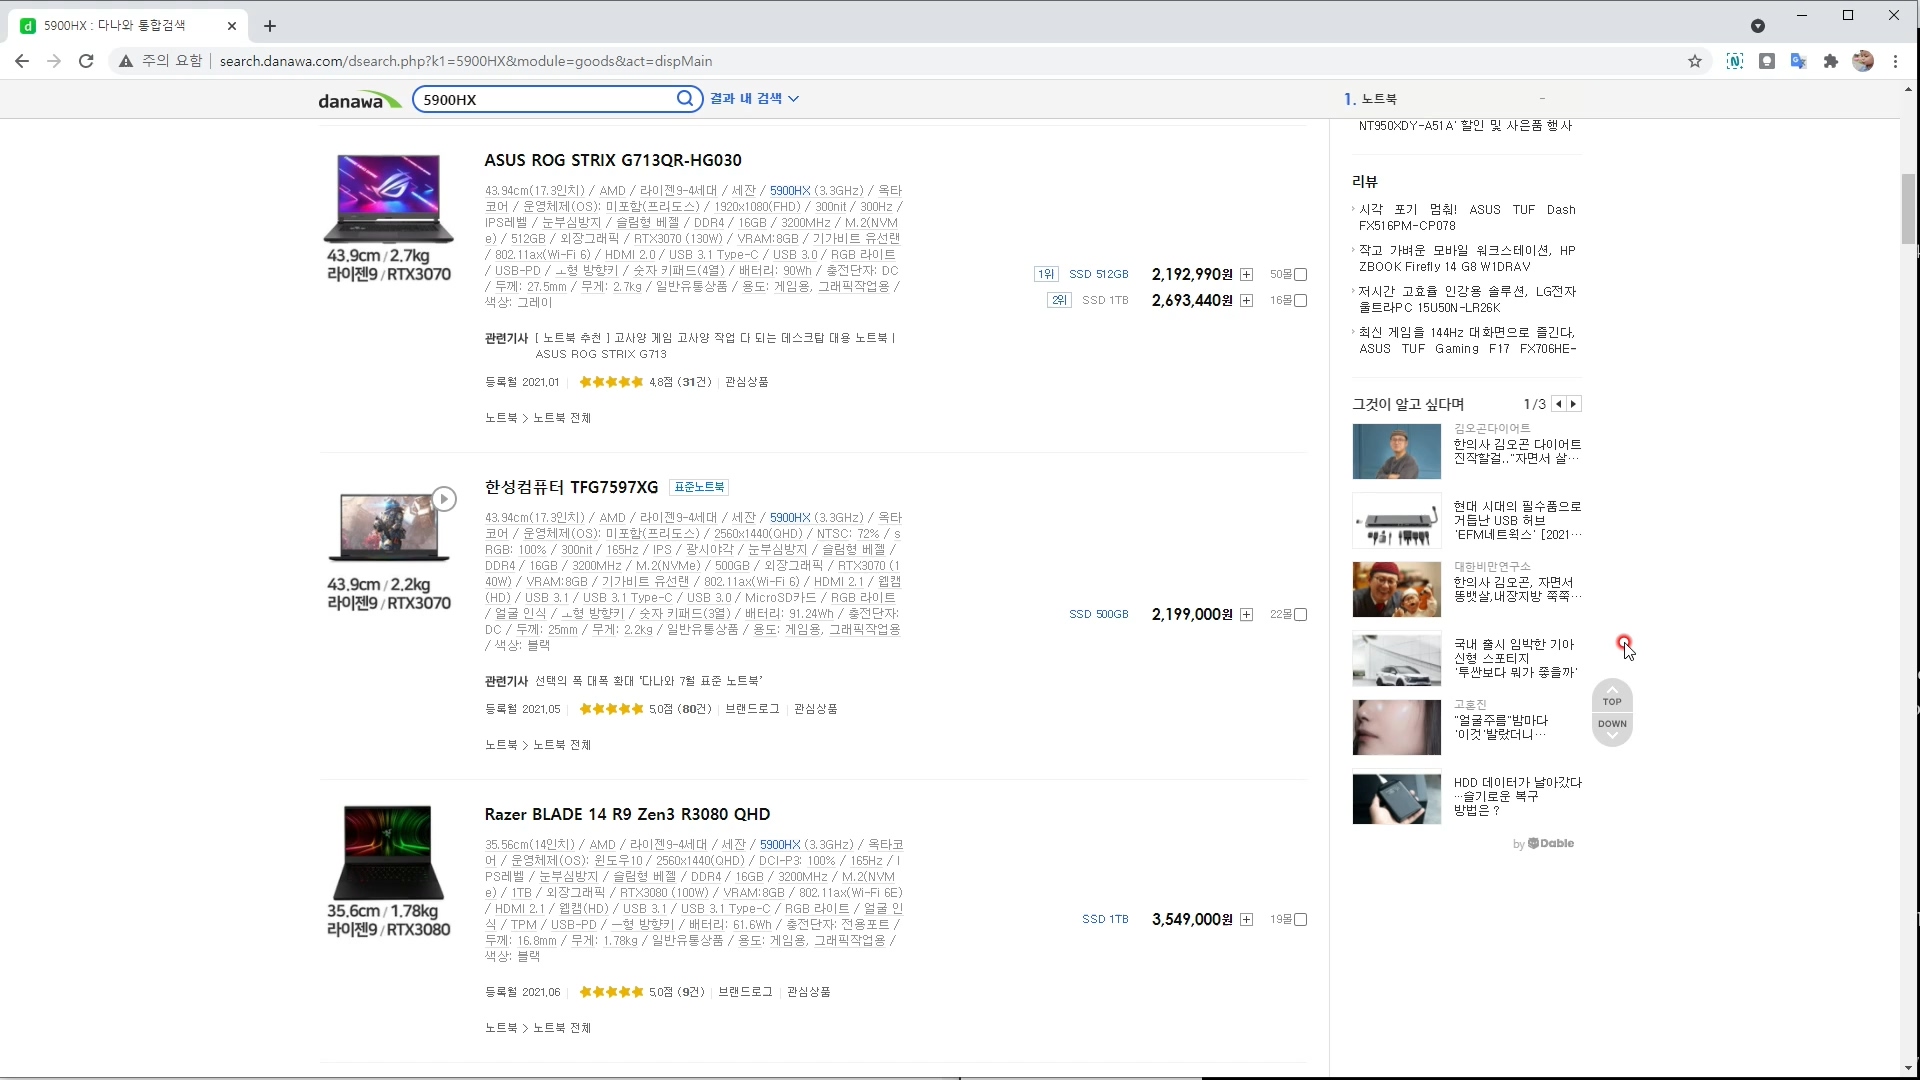Check the 19몰 checkbox for Razer BLADE 14
This screenshot has height=1080, width=1920.
click(x=1301, y=920)
